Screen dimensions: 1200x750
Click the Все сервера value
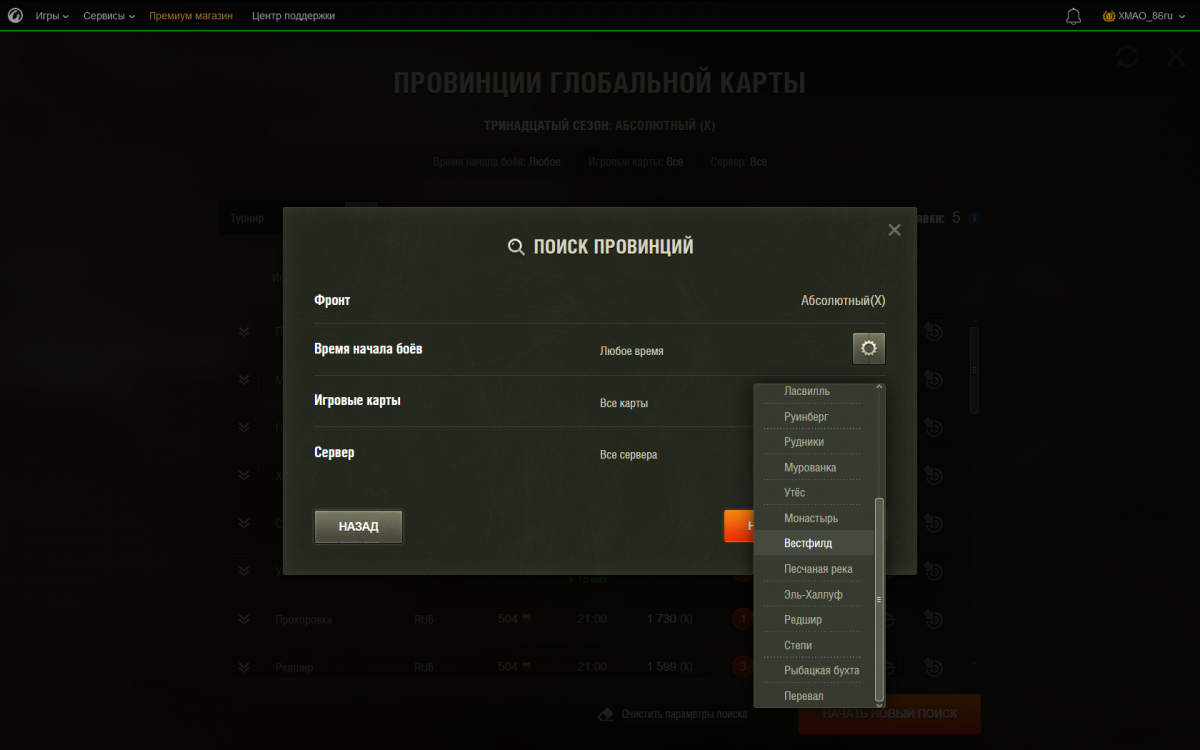[x=628, y=454]
